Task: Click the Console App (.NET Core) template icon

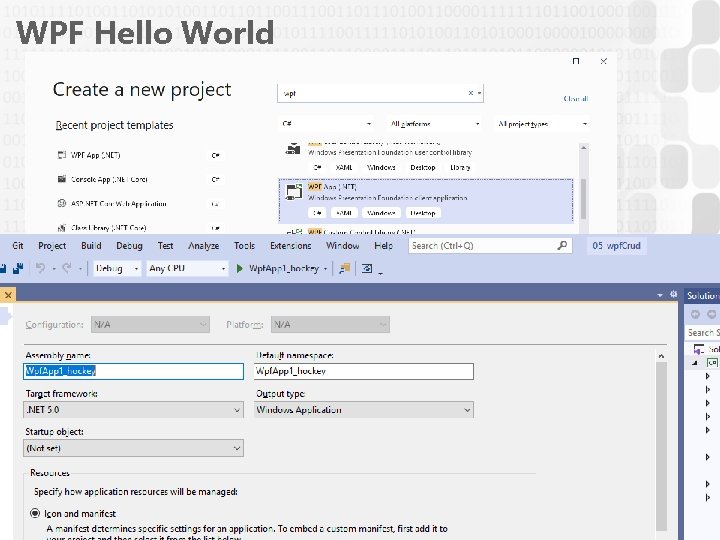Action: click(62, 179)
